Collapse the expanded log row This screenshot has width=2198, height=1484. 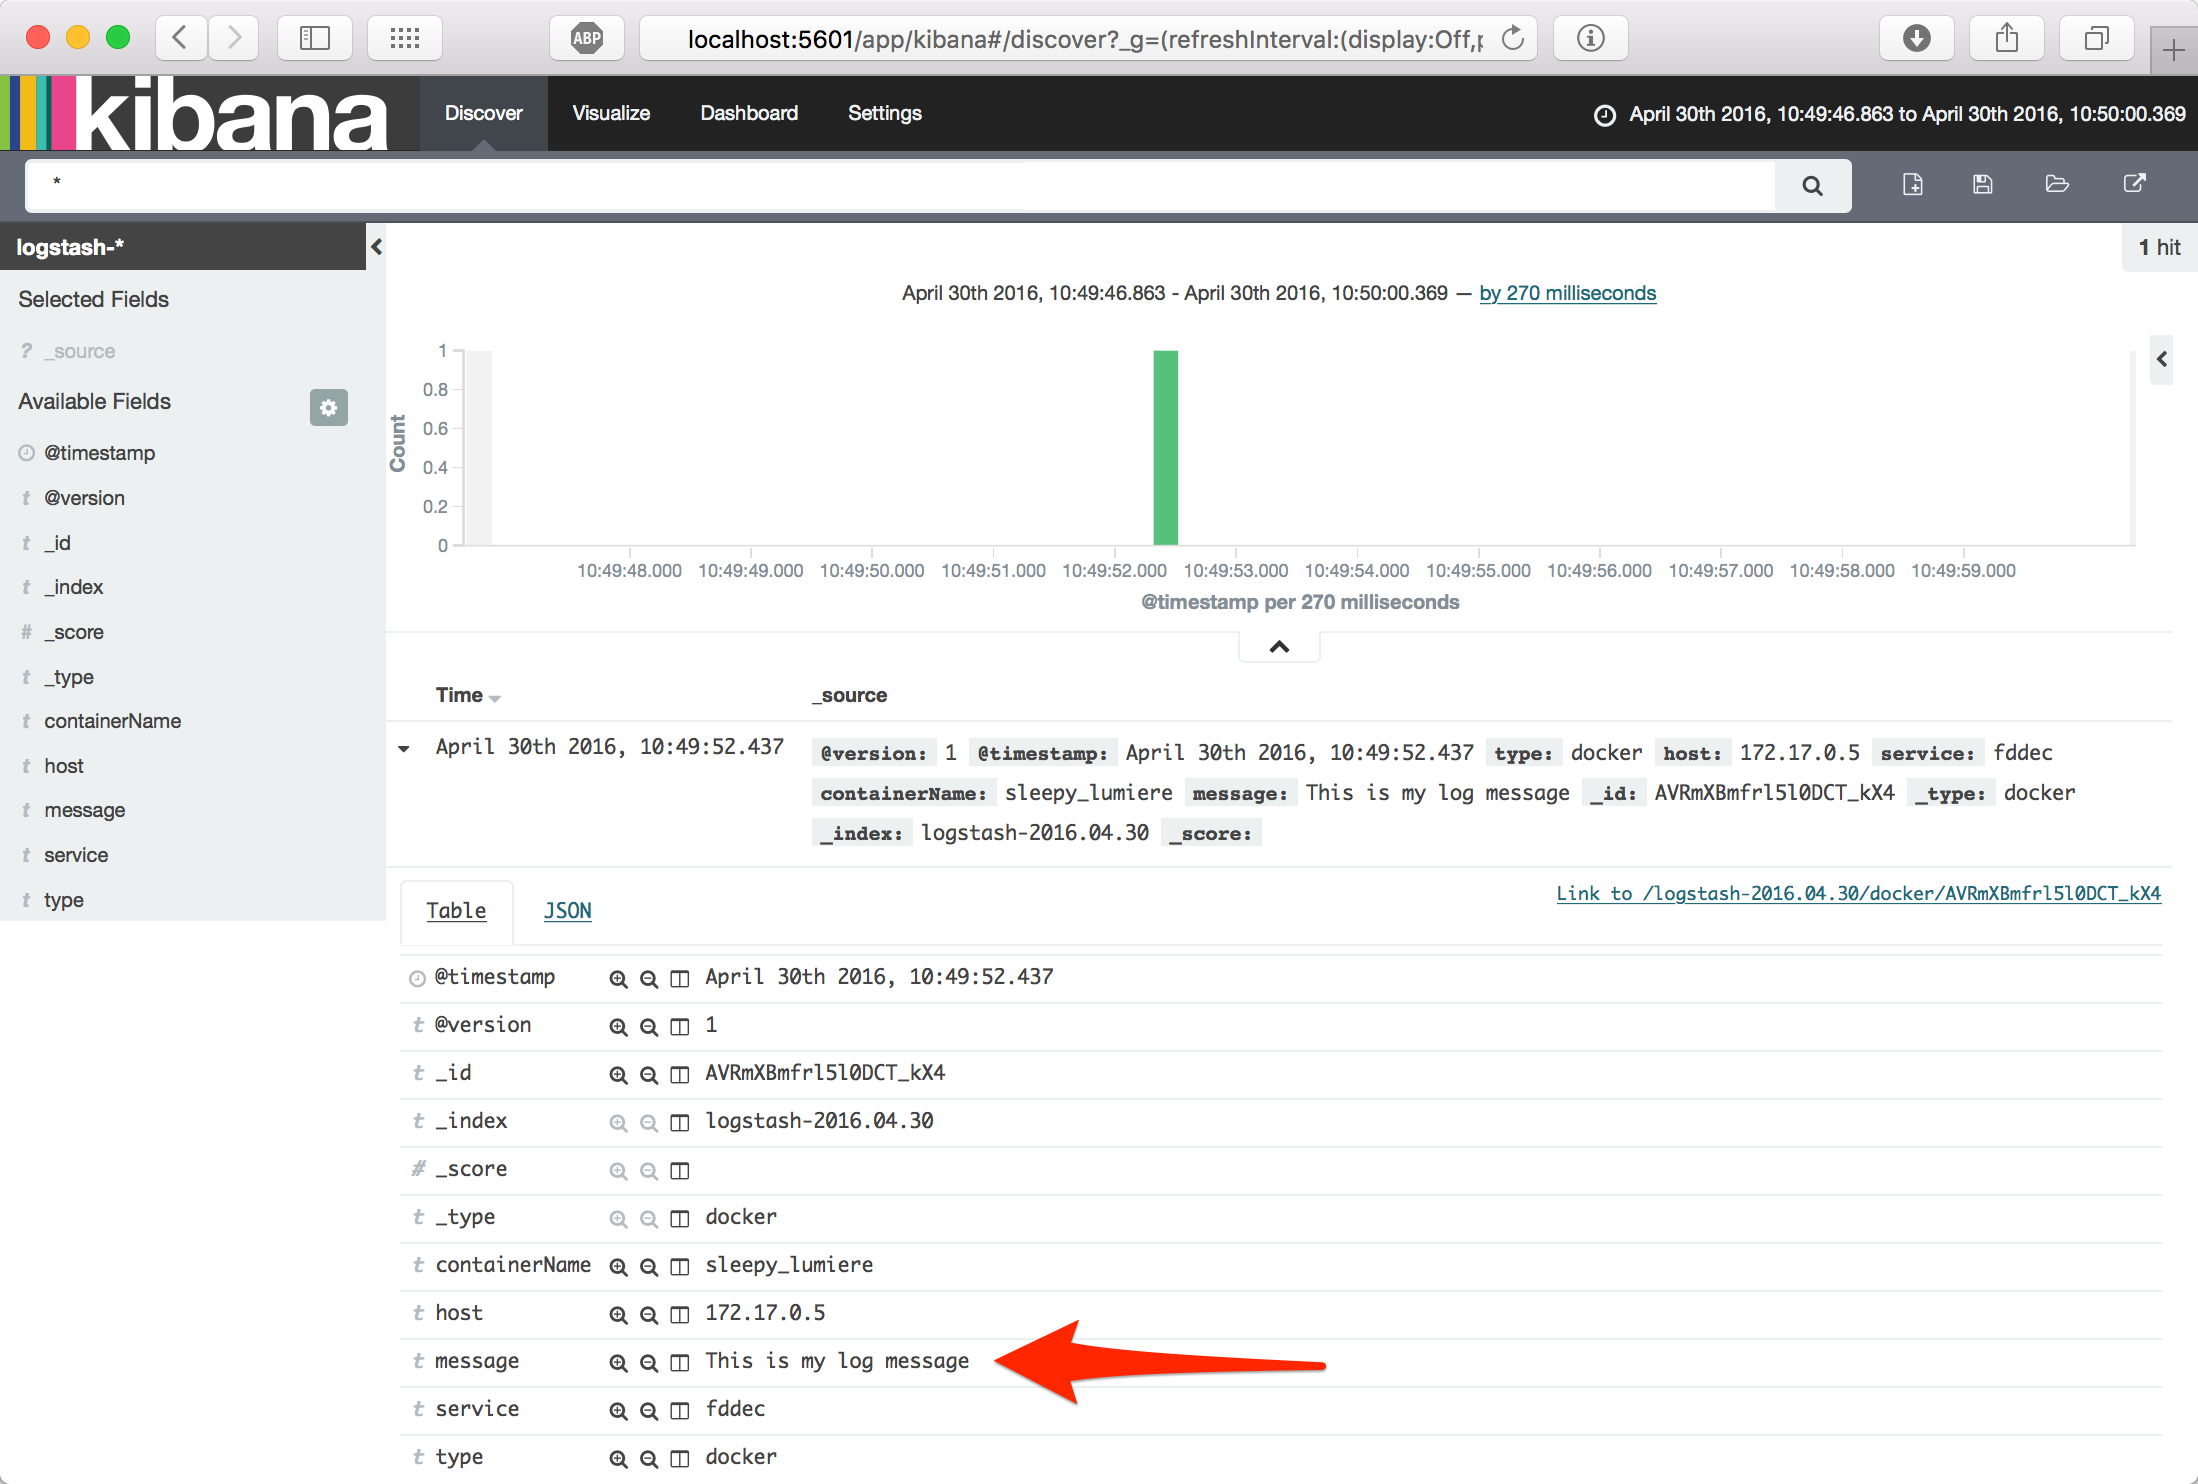[x=404, y=748]
